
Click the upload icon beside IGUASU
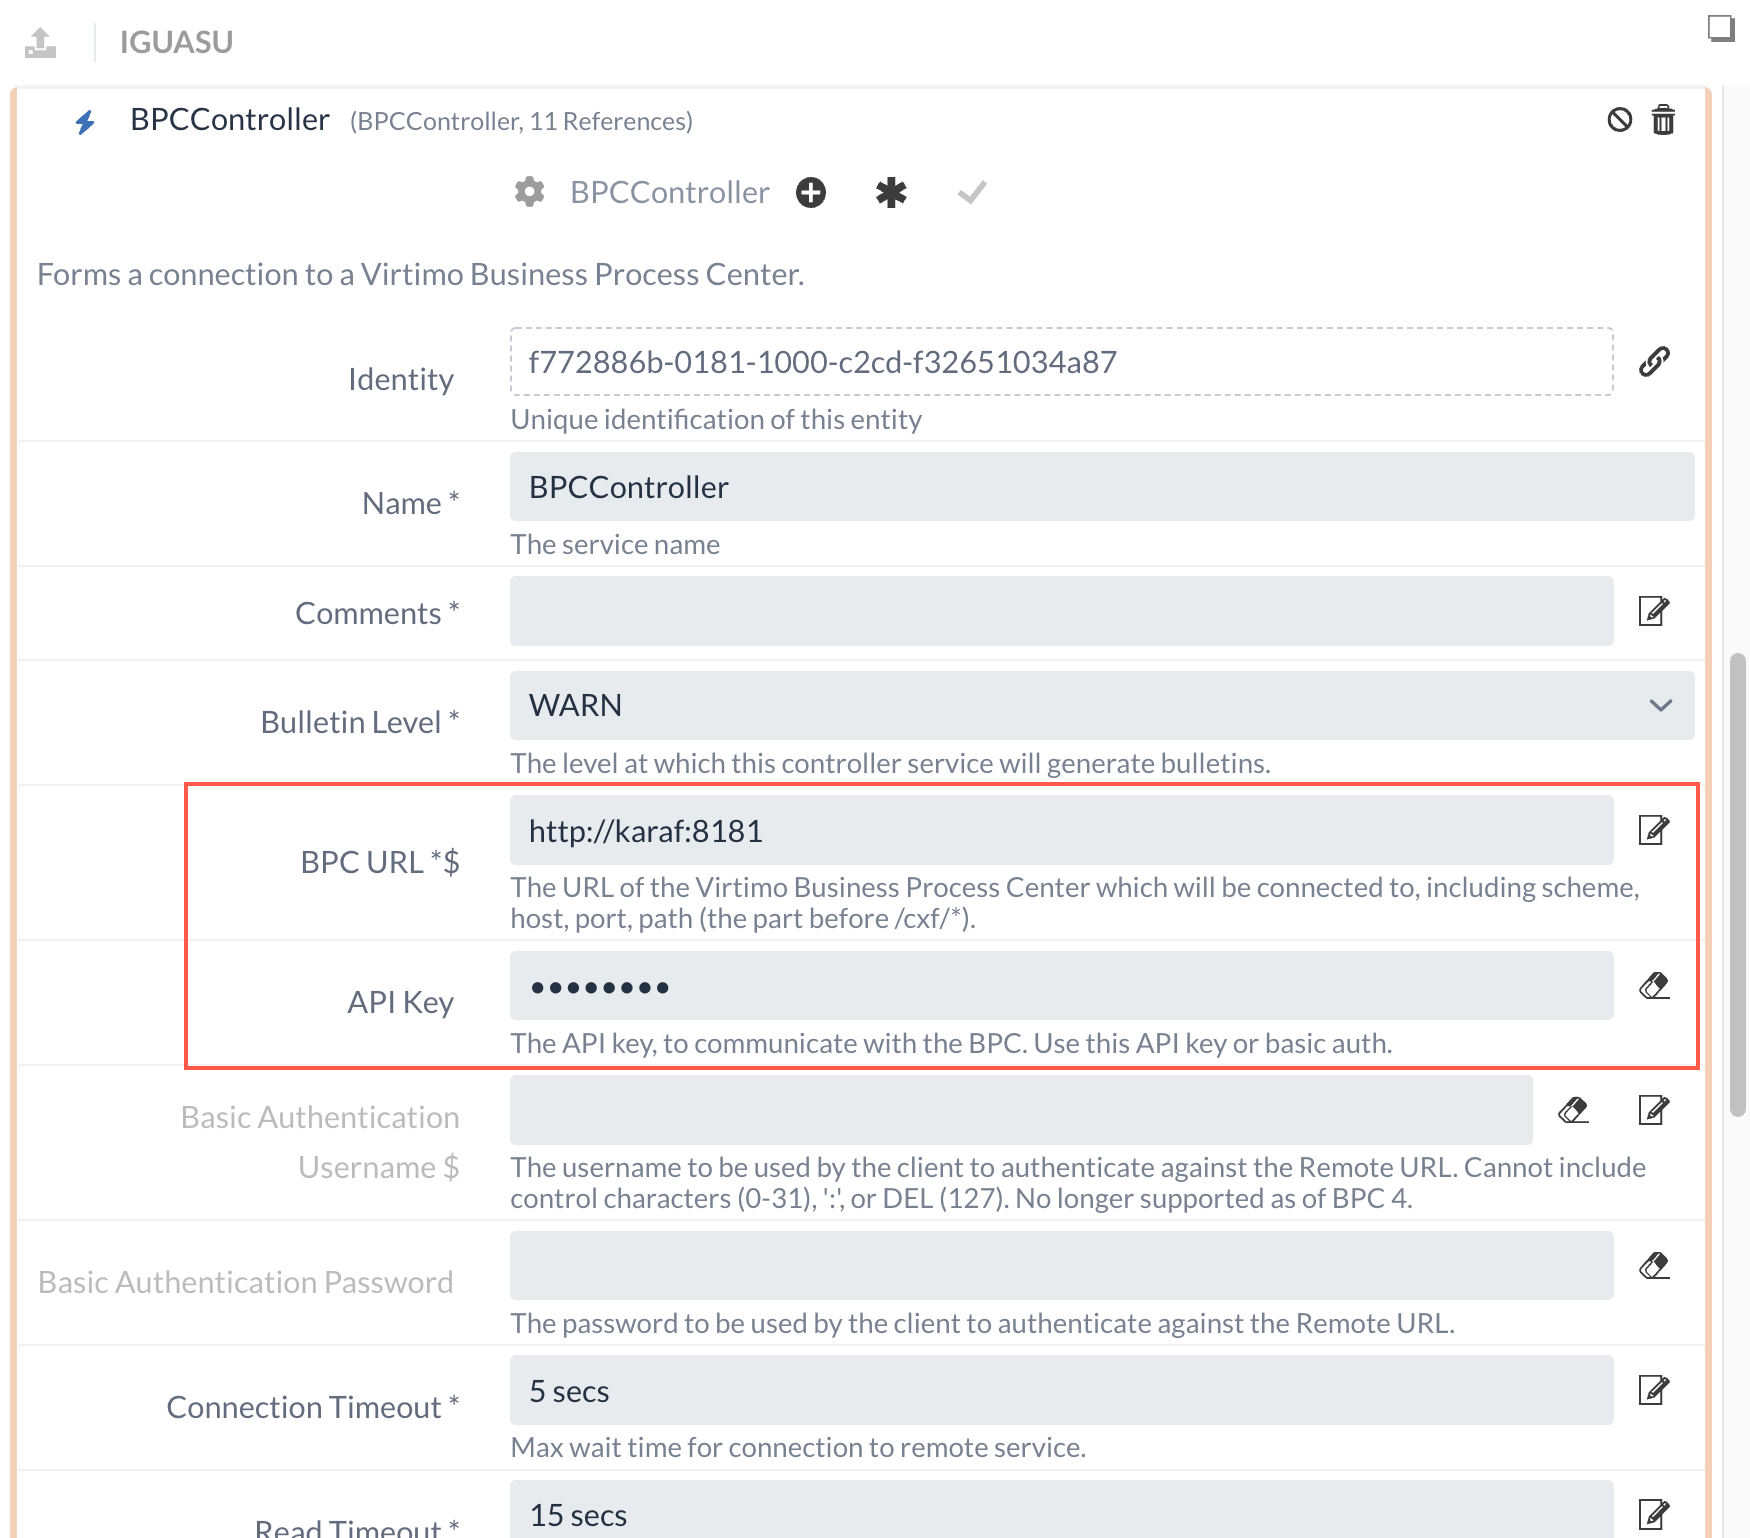coord(41,42)
